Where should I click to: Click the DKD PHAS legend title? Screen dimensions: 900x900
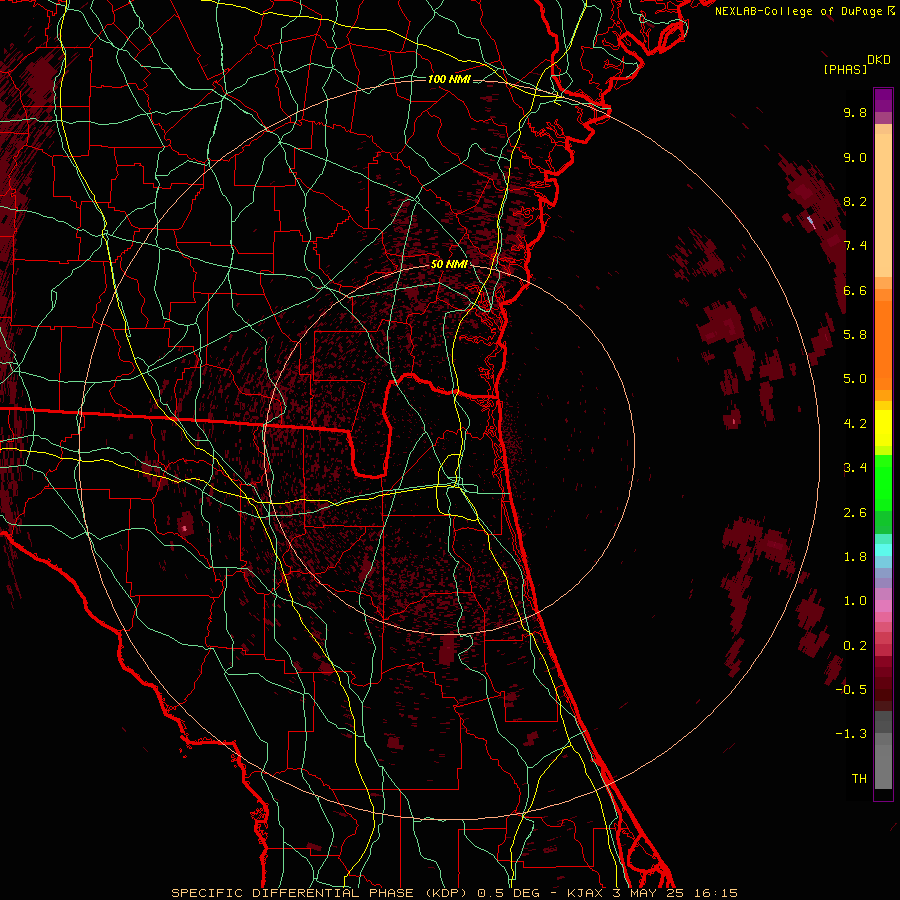(x=856, y=65)
